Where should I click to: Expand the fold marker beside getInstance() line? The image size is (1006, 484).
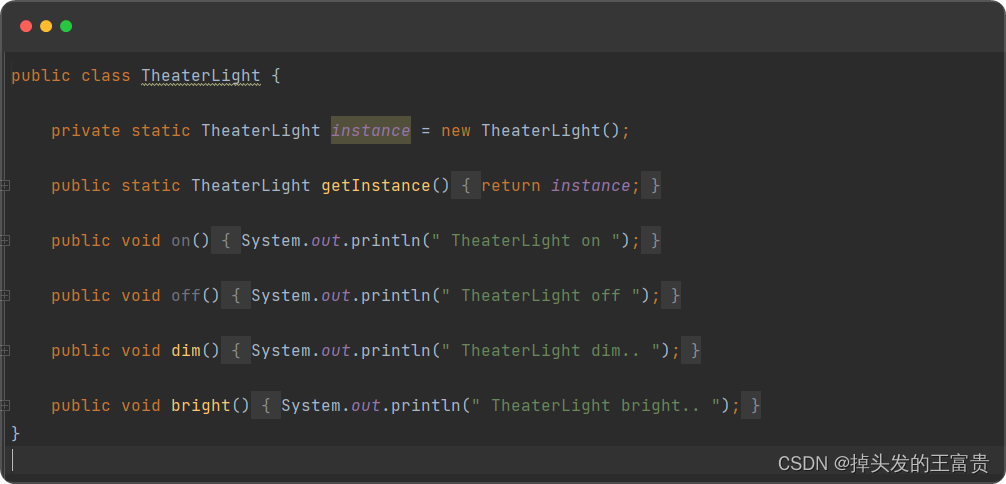tap(5, 186)
